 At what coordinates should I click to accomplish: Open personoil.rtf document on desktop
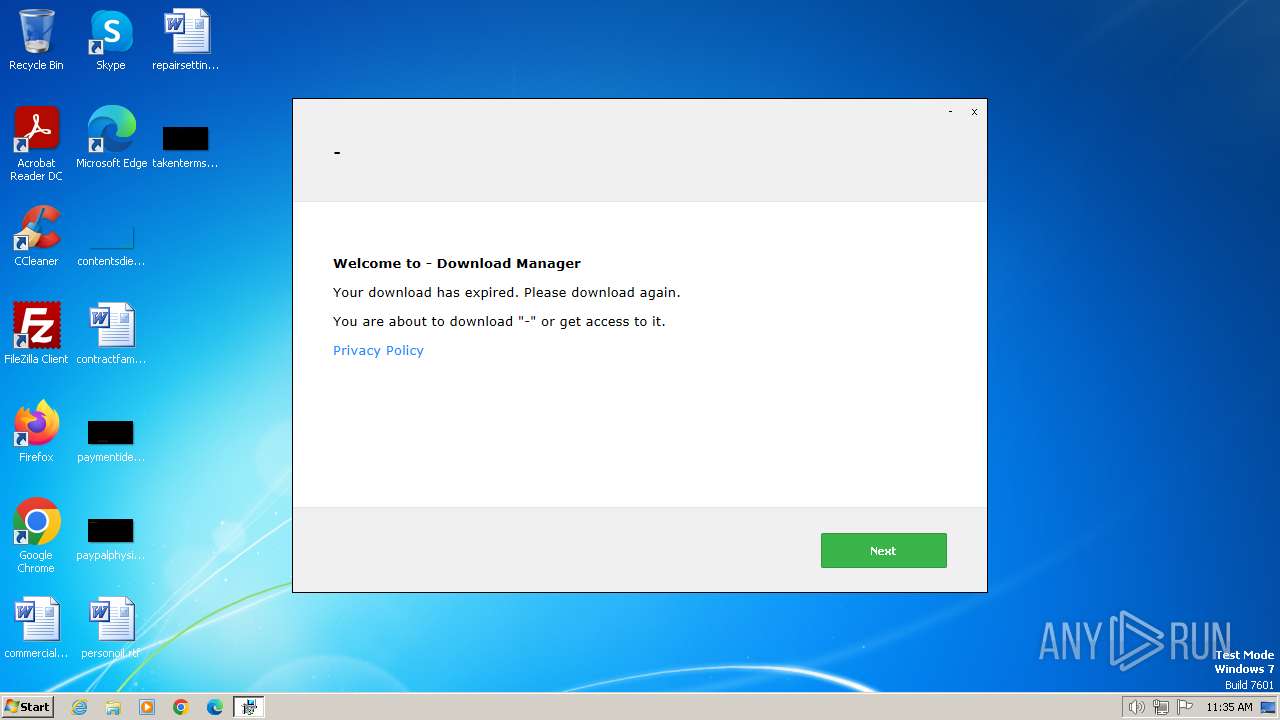click(x=111, y=628)
